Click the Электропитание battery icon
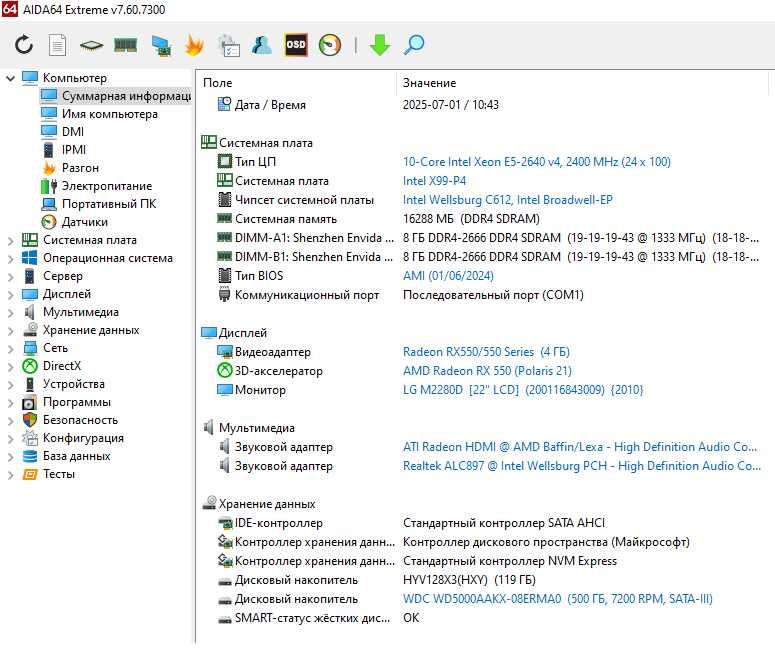Image resolution: width=775 pixels, height=648 pixels. [48, 186]
